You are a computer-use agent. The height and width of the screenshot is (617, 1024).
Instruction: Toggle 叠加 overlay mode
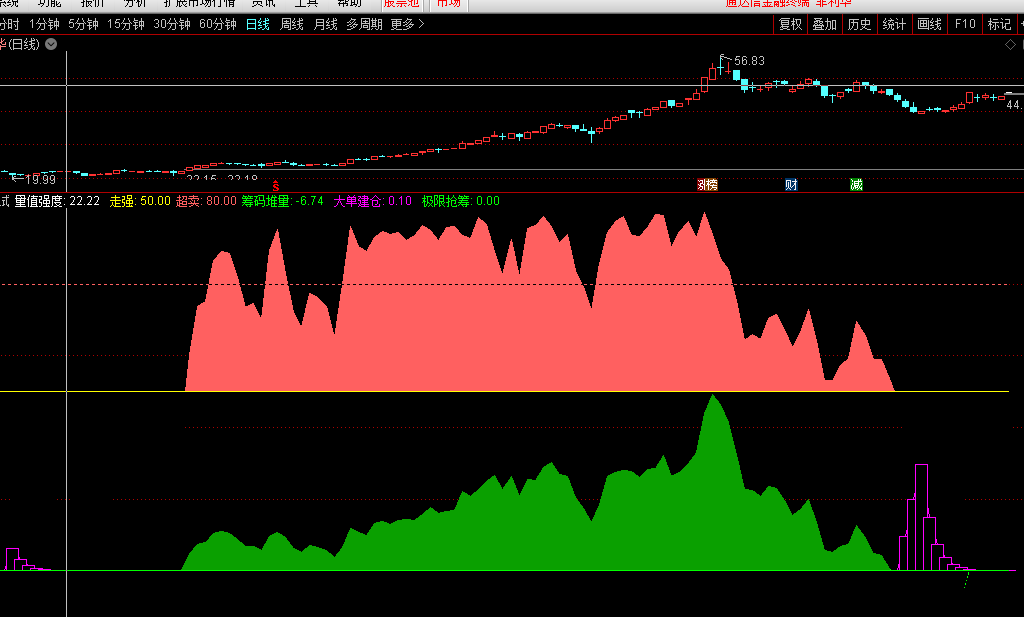pyautogui.click(x=824, y=24)
